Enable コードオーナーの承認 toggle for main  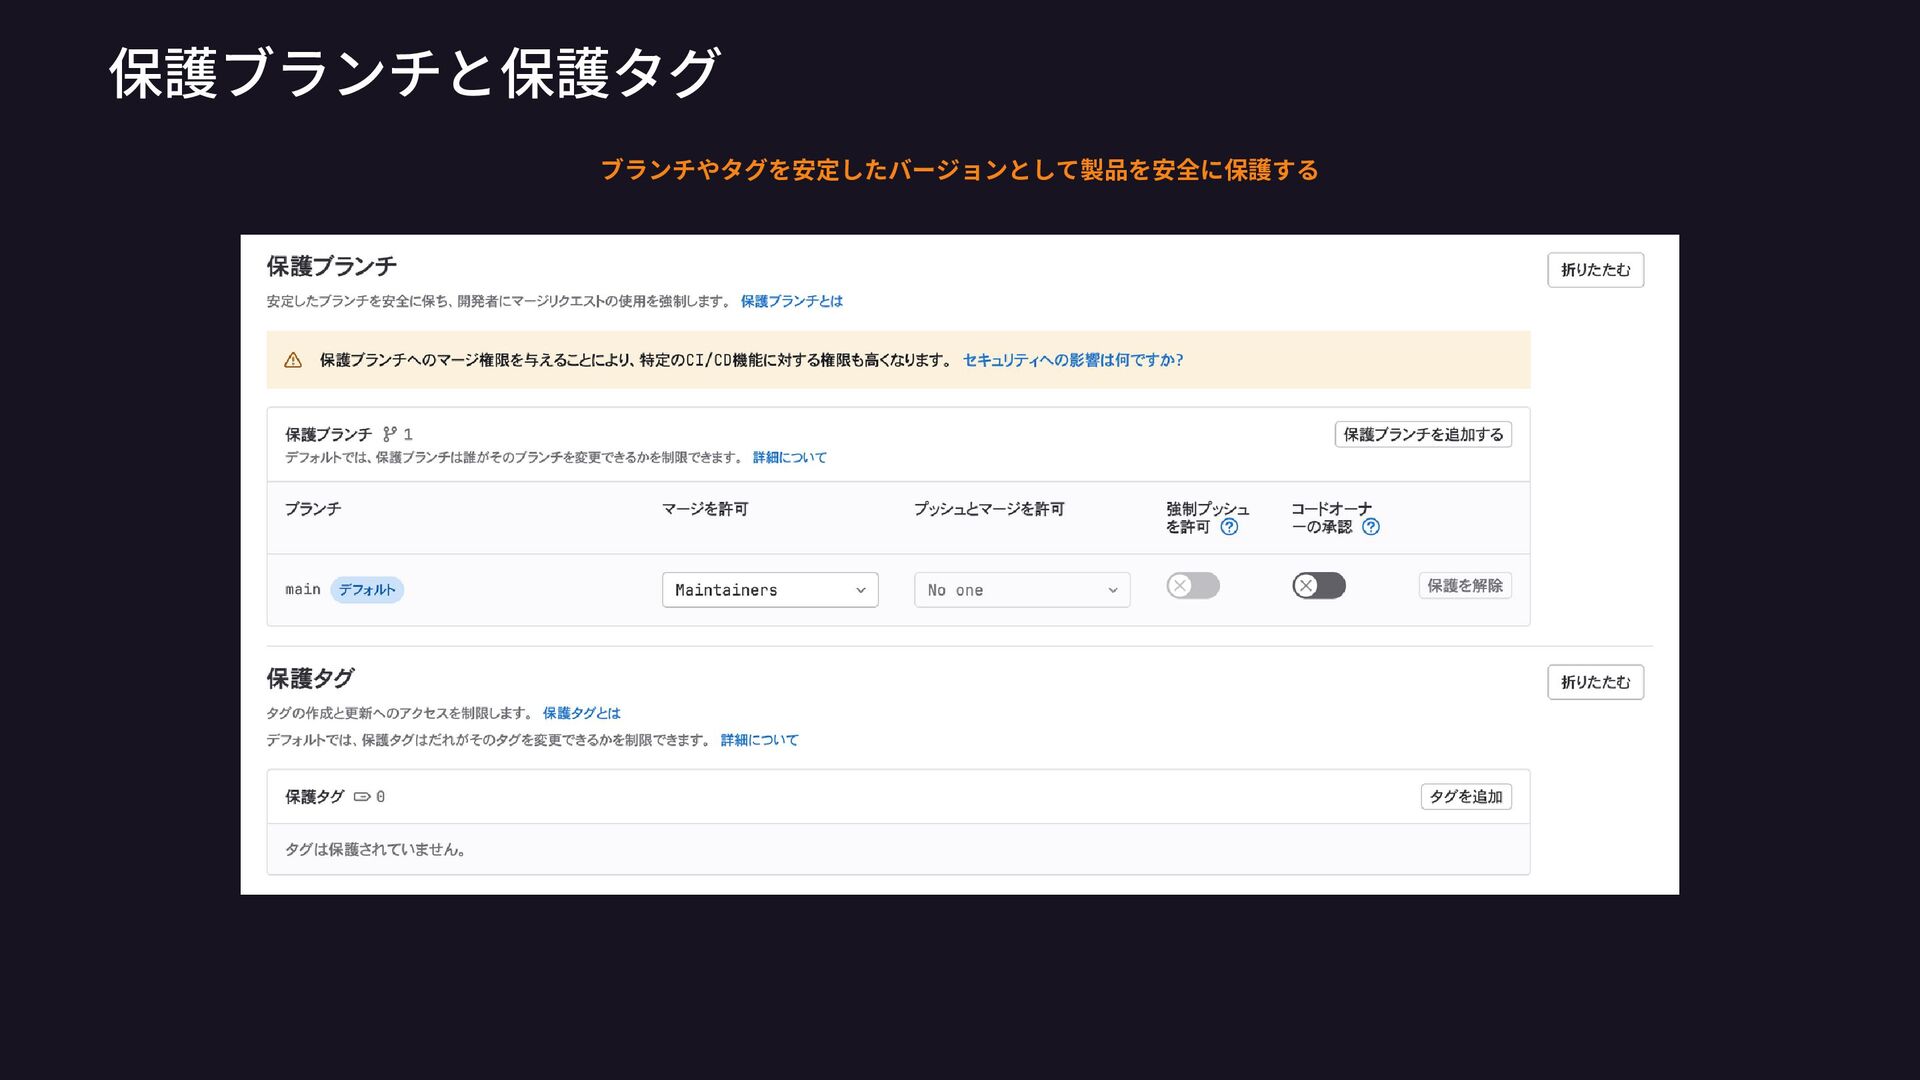(1318, 586)
